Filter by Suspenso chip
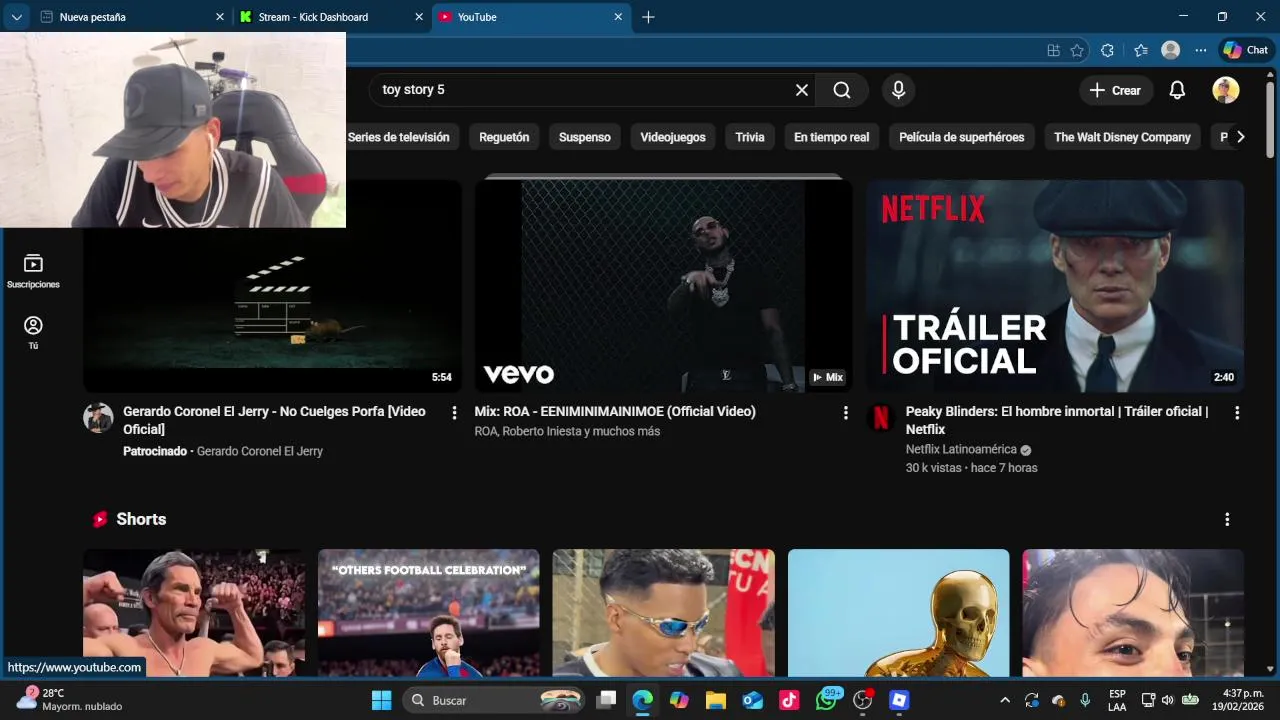The height and width of the screenshot is (720, 1280). pyautogui.click(x=585, y=137)
